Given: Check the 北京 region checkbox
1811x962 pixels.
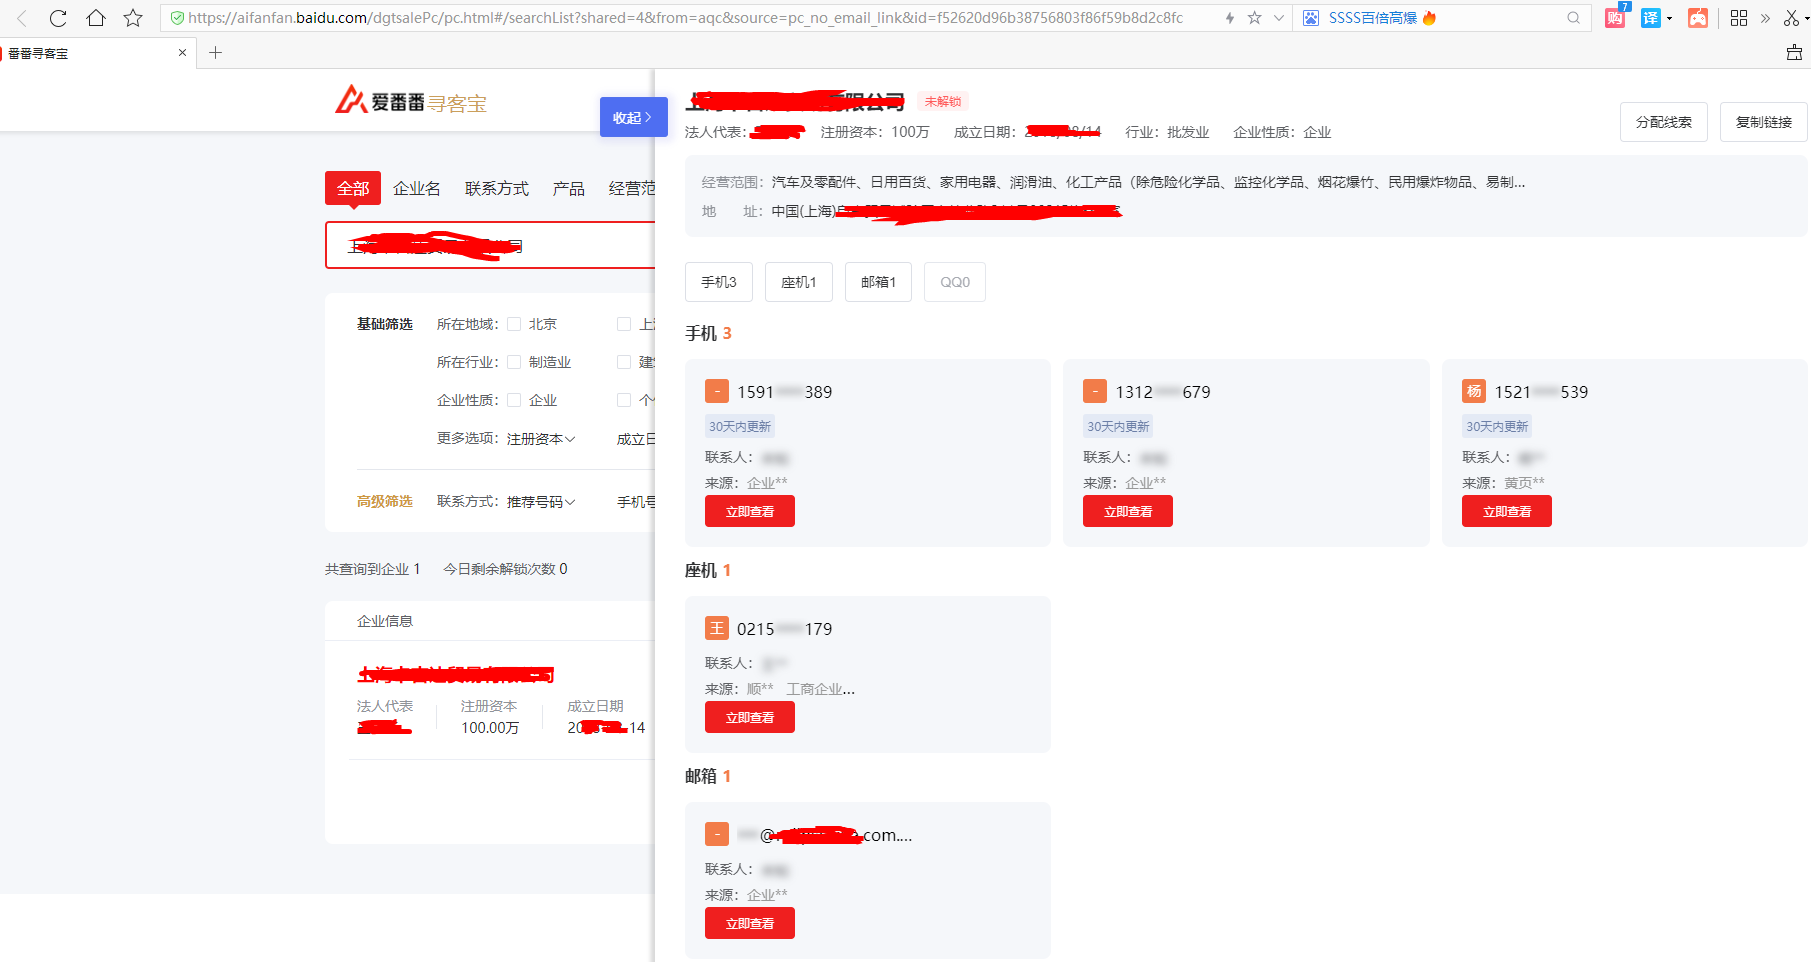Looking at the screenshot, I should point(514,324).
